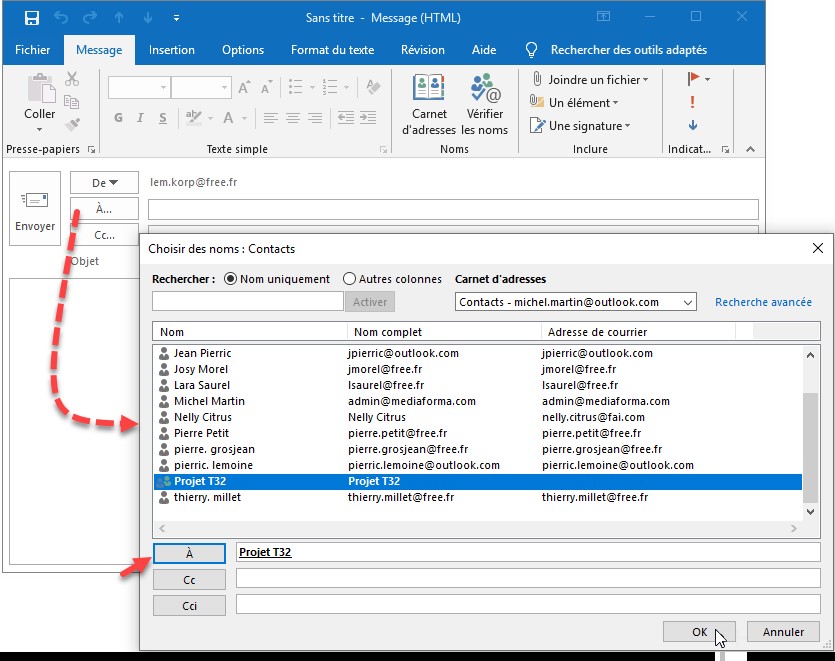
Task: Switch to the Révision tab
Action: 422,50
